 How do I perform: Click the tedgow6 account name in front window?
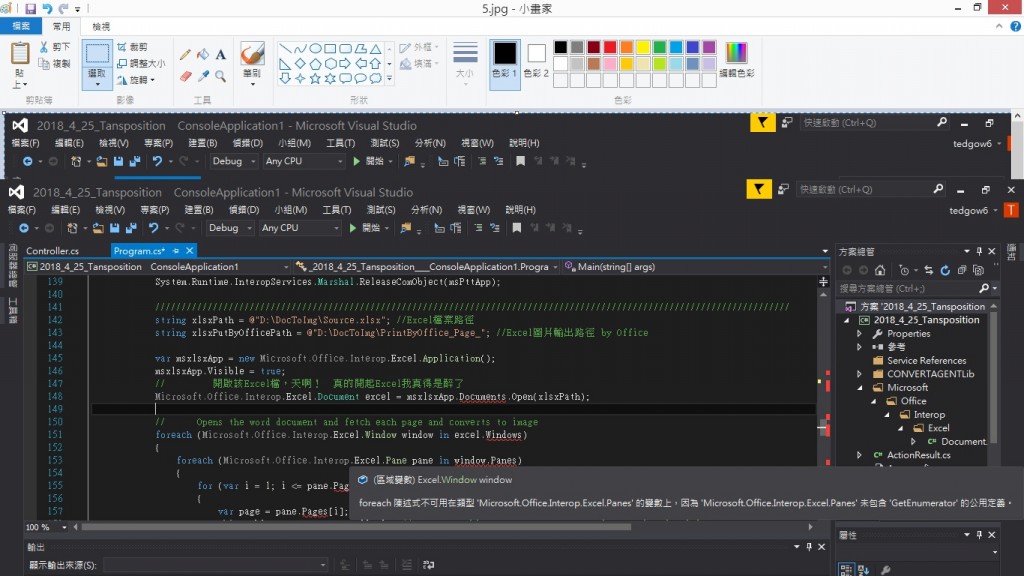pos(968,210)
